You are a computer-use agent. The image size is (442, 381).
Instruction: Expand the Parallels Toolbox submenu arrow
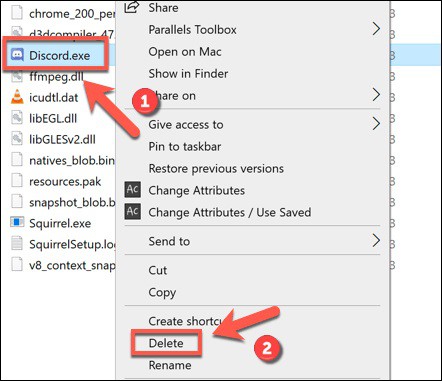click(376, 29)
